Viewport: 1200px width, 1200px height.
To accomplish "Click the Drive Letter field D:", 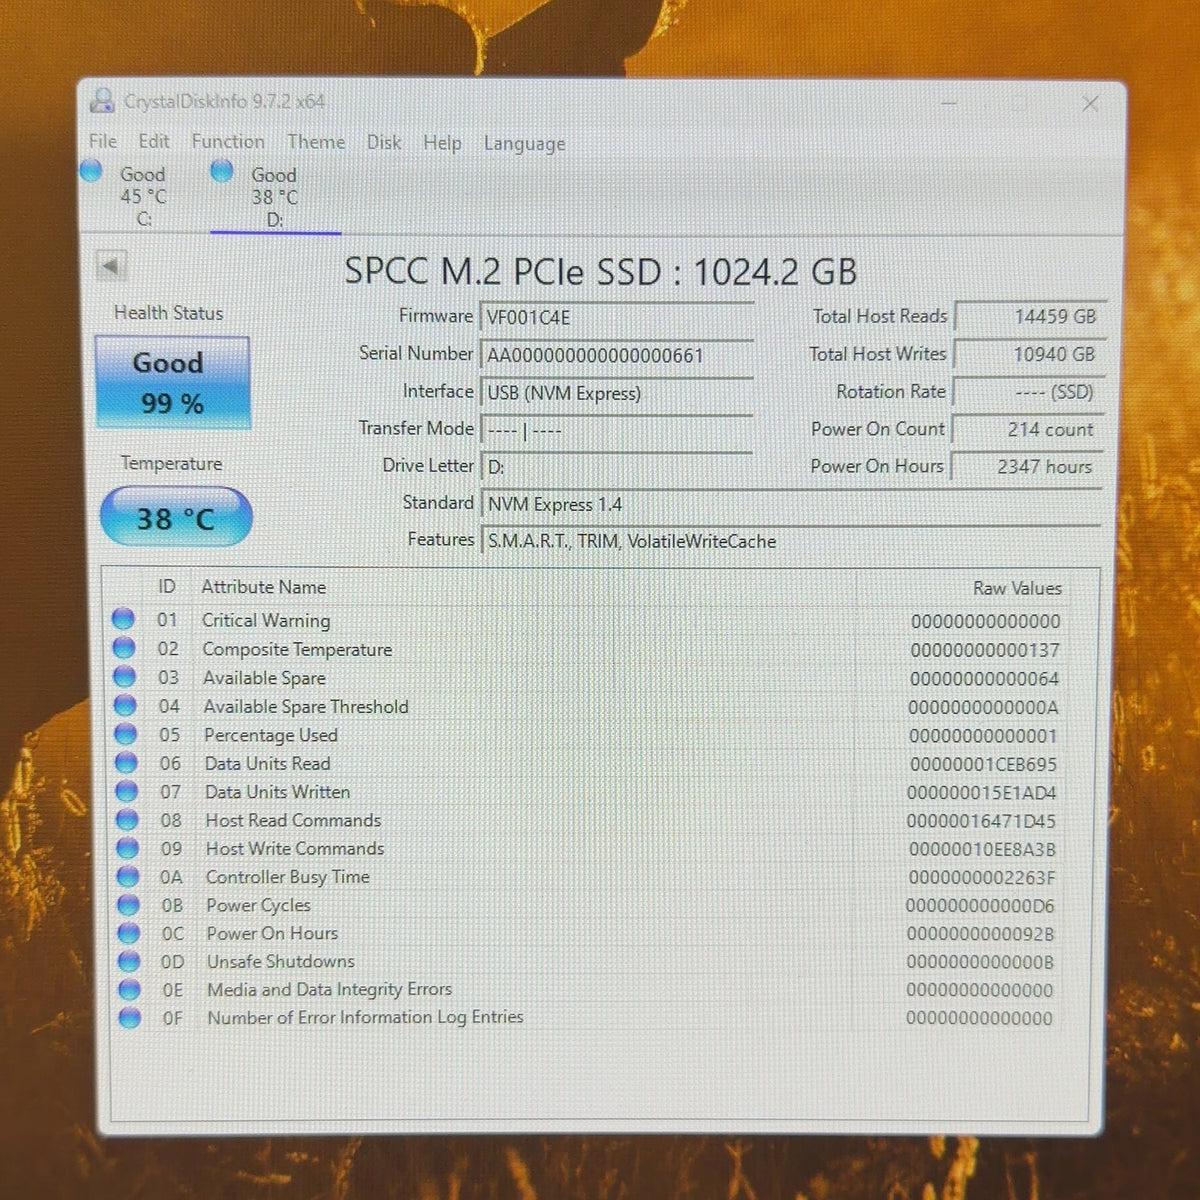I will point(616,467).
